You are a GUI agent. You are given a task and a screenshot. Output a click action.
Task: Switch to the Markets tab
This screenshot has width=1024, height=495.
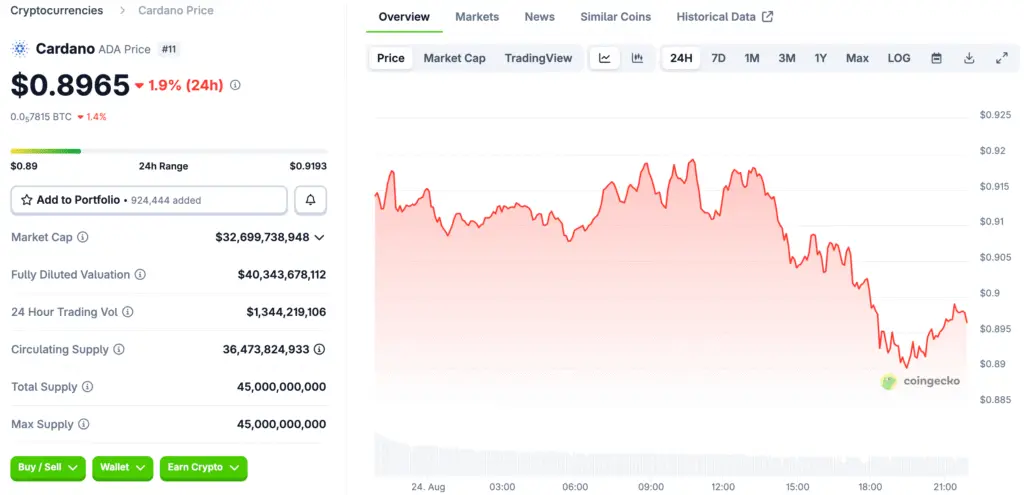[477, 17]
